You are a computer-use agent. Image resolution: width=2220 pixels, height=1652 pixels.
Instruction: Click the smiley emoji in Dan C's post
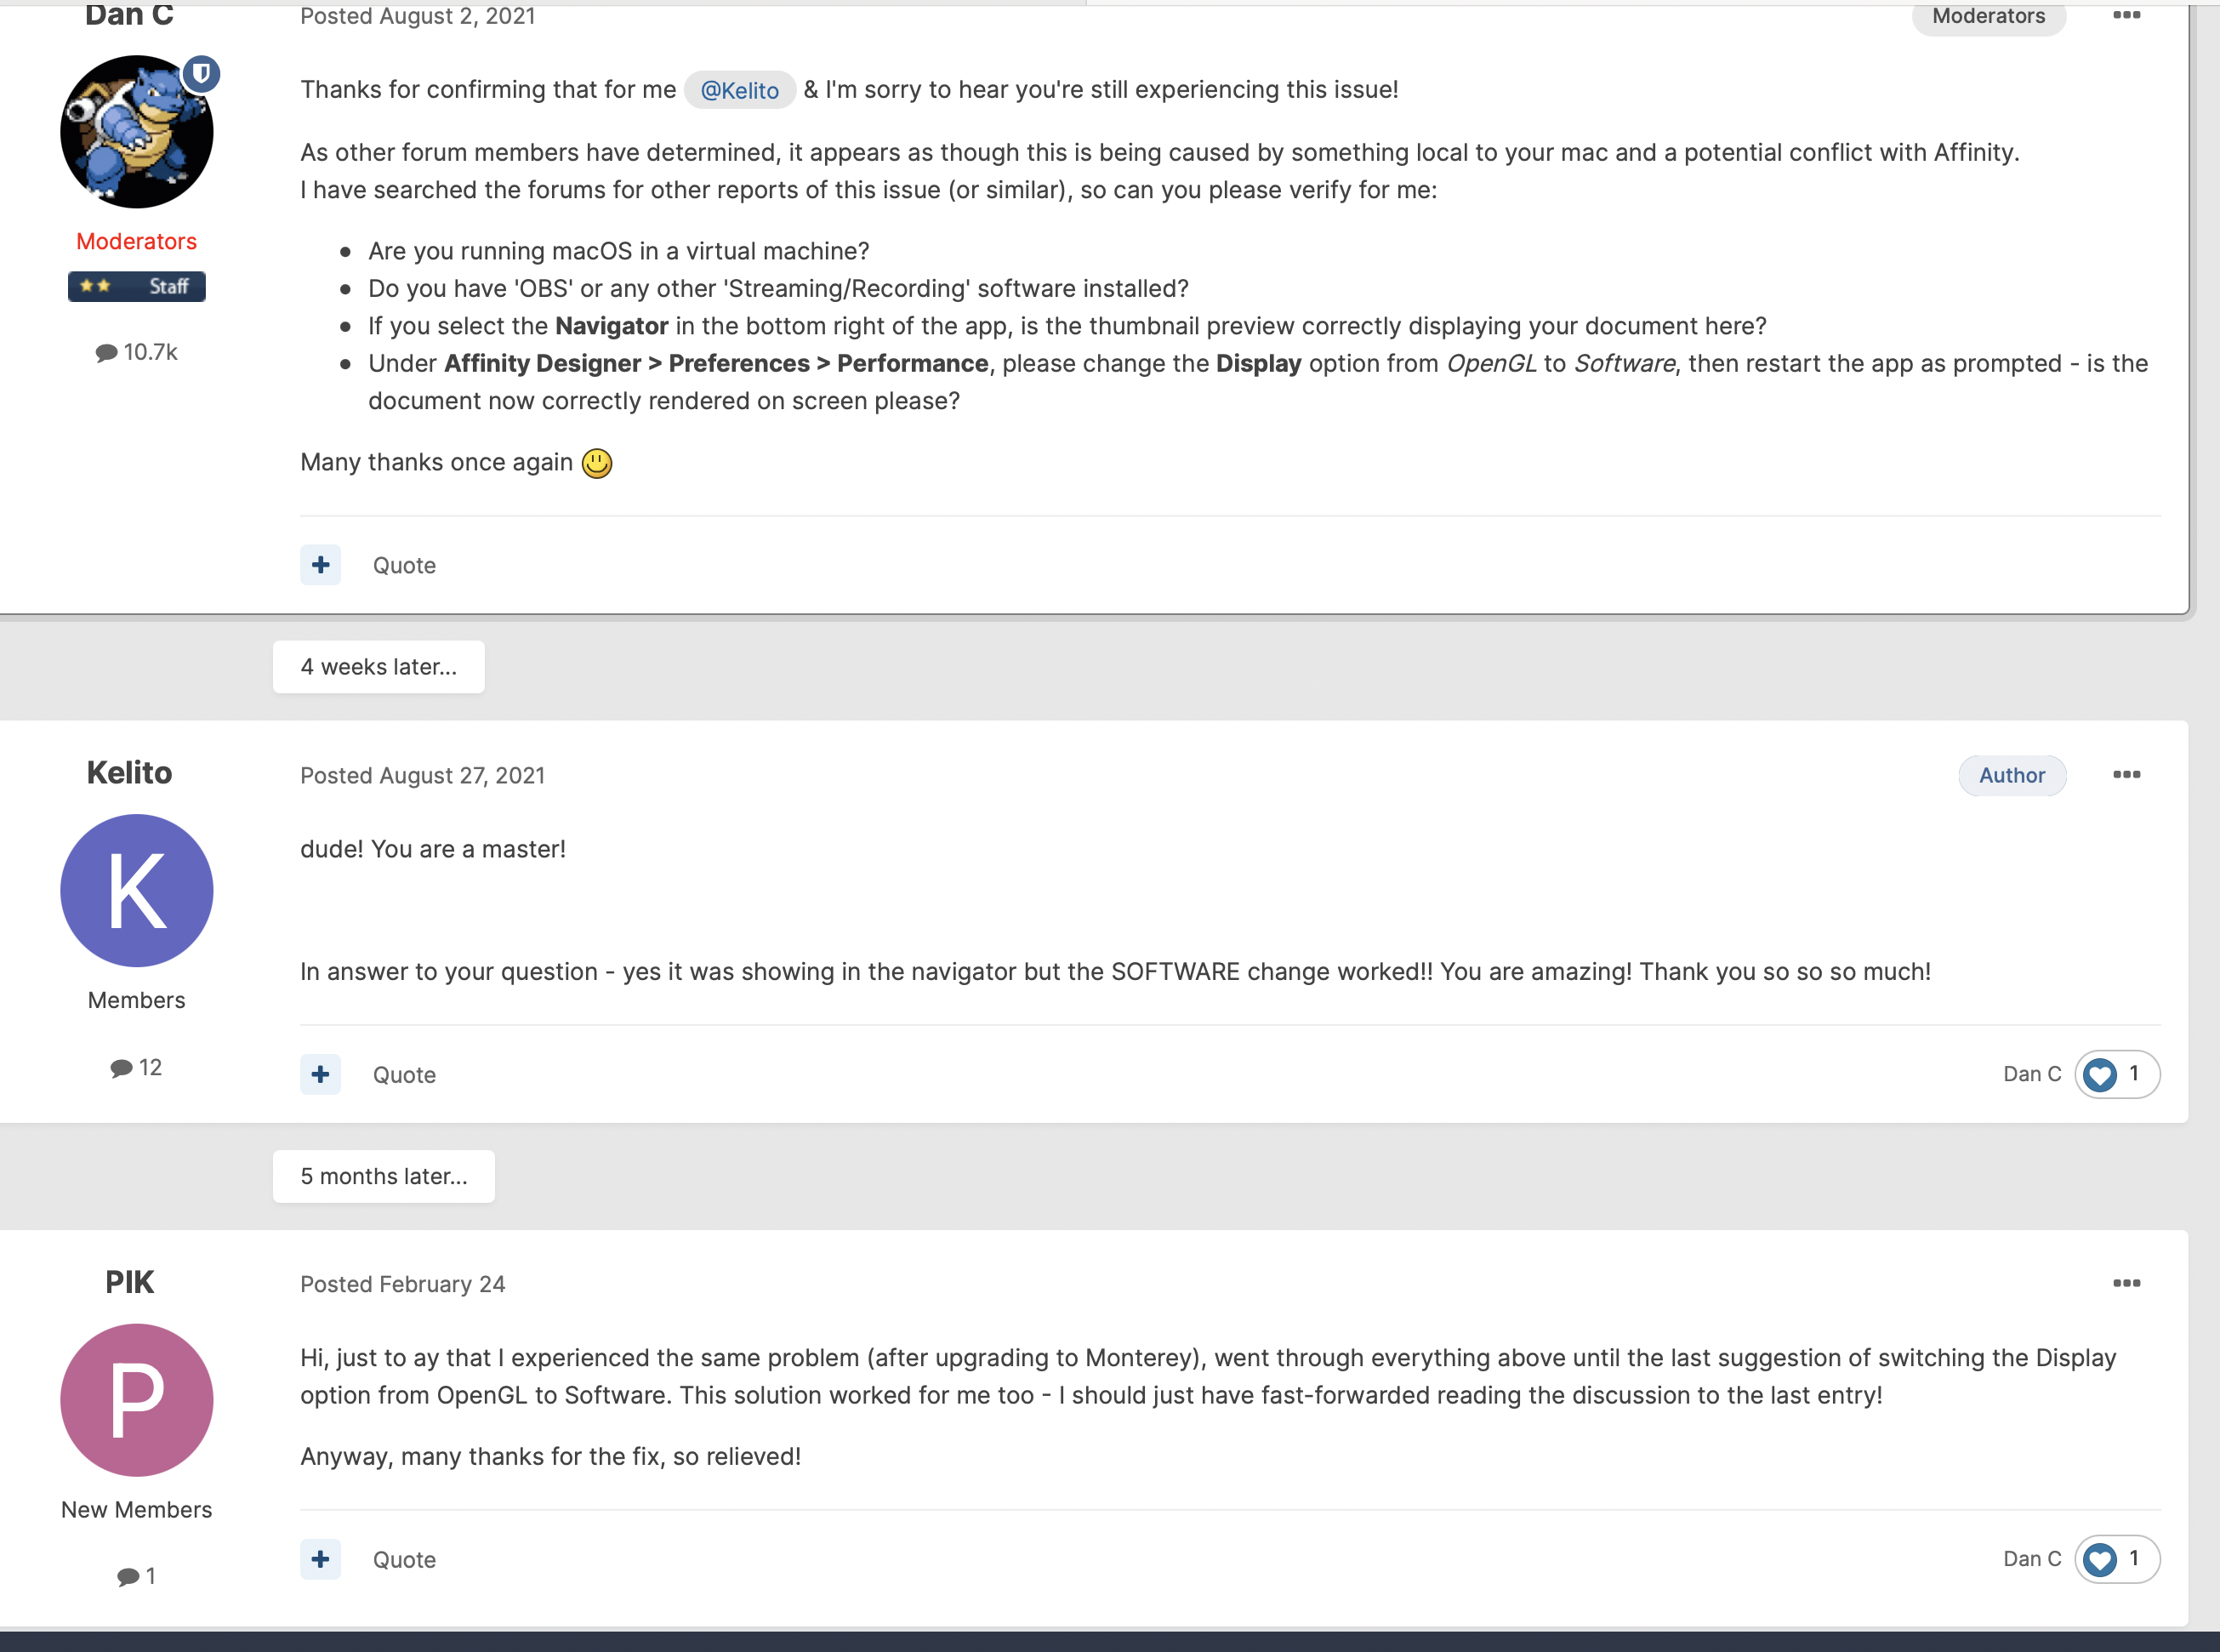click(x=597, y=463)
